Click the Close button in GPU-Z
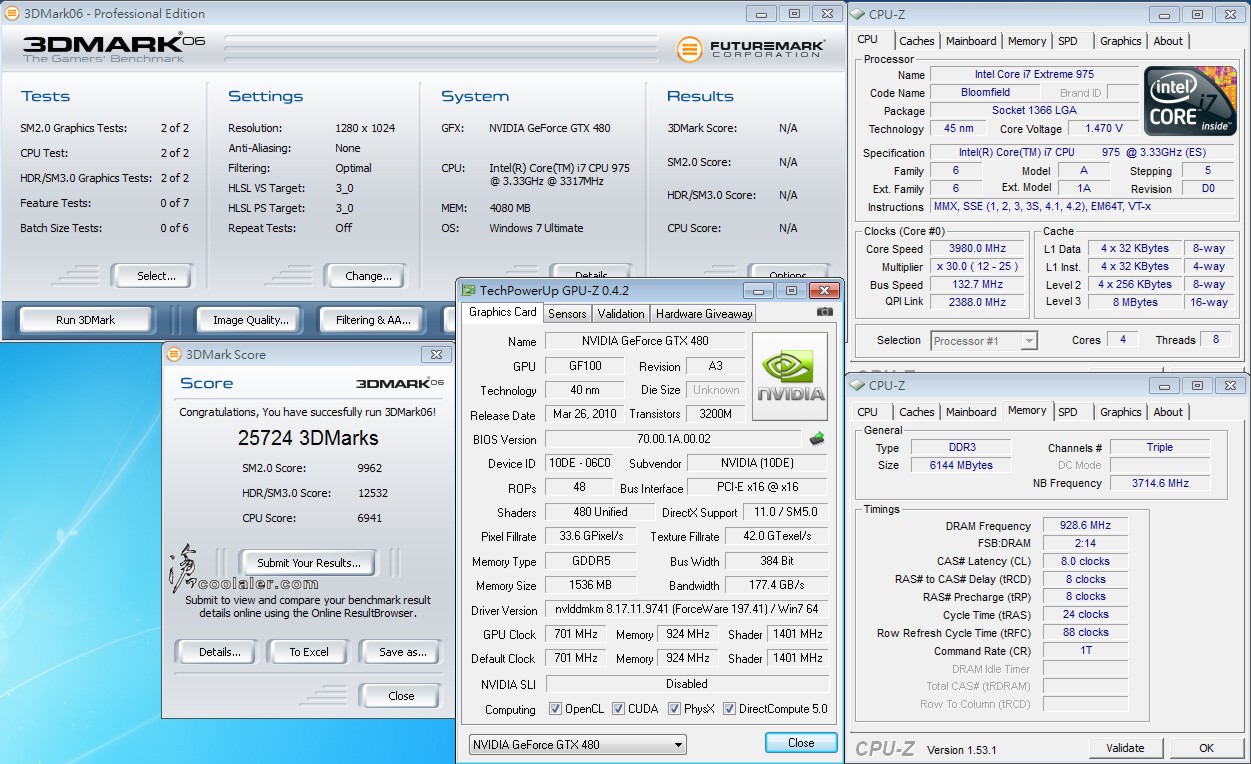 801,743
